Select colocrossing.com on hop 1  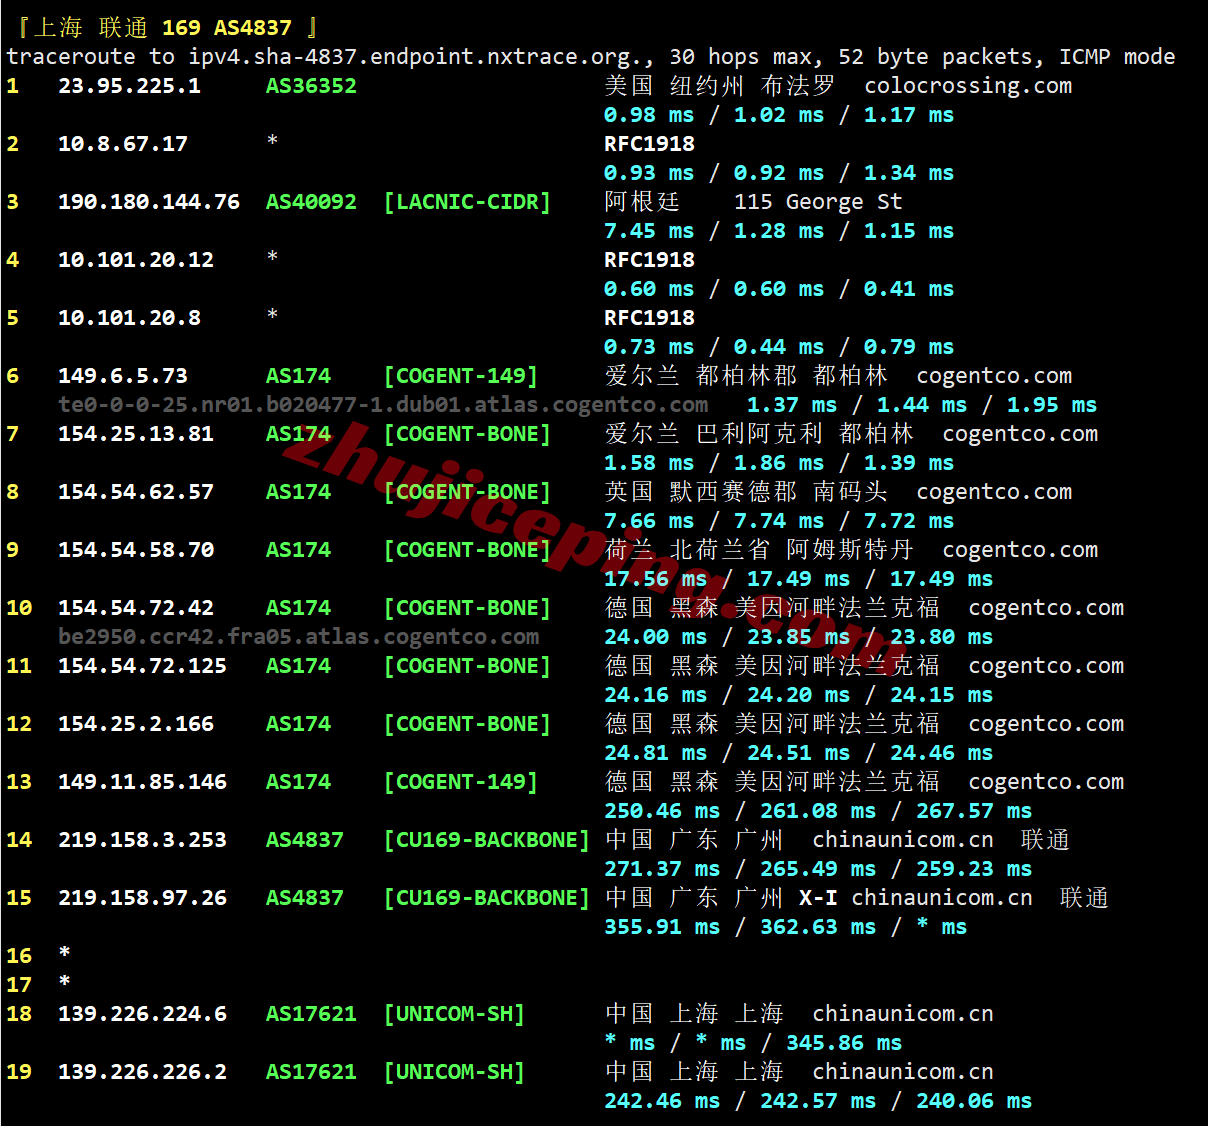click(968, 86)
